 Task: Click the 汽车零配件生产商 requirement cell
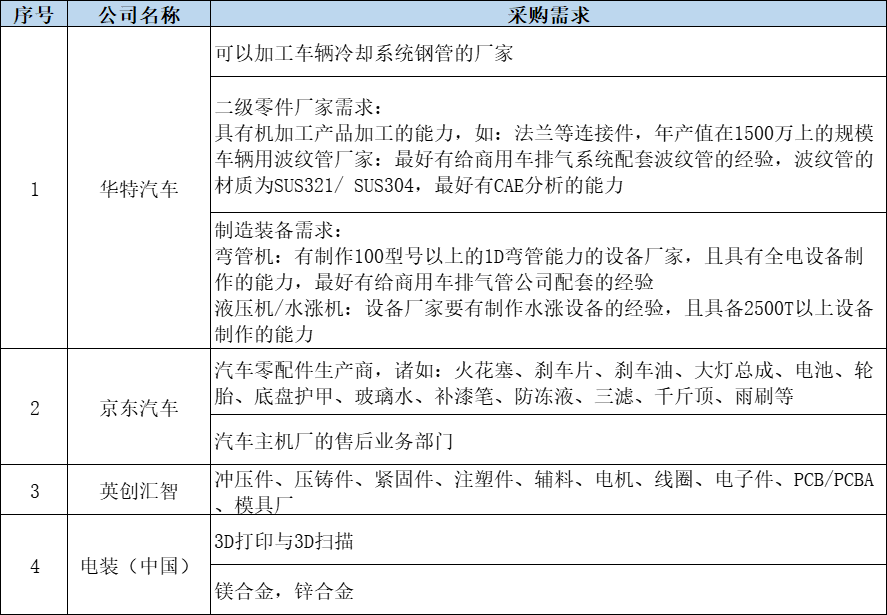click(548, 382)
